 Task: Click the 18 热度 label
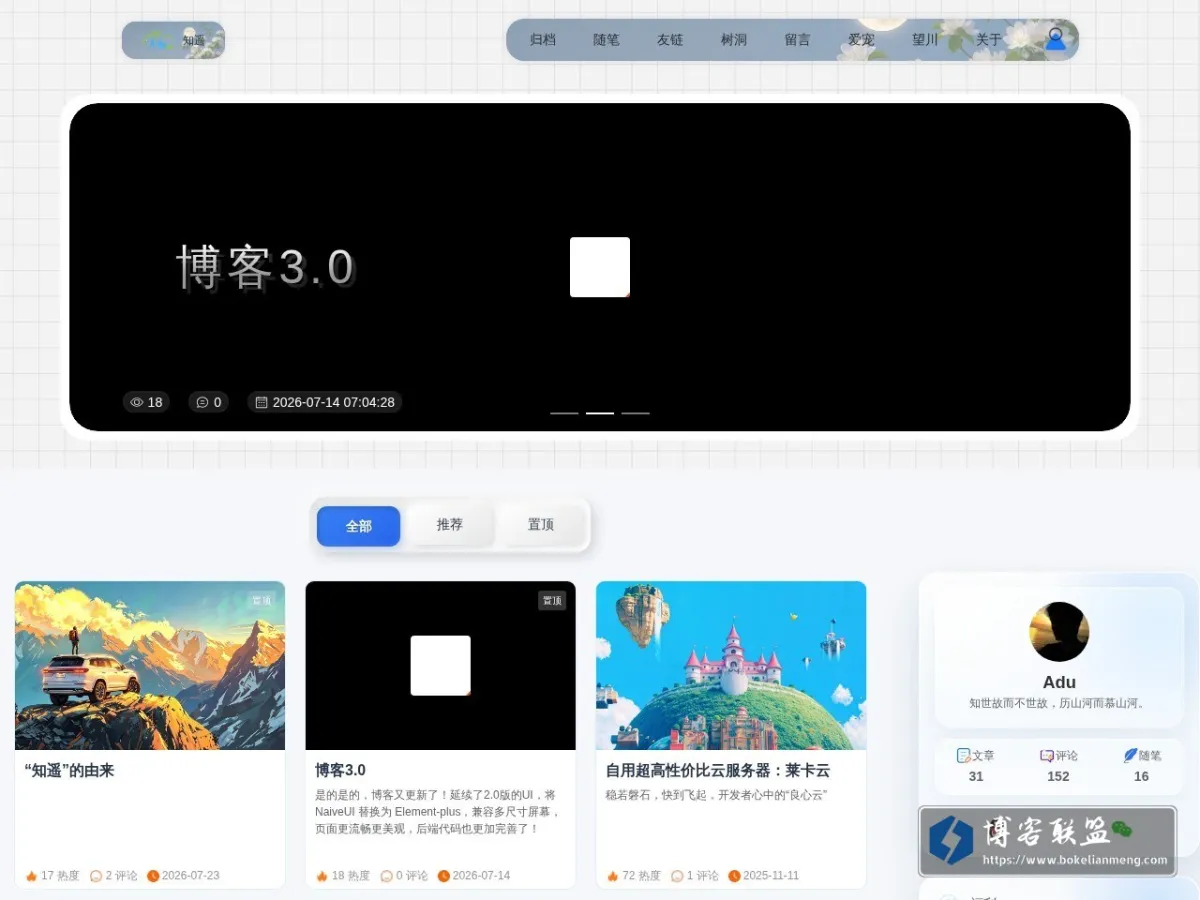pos(351,876)
